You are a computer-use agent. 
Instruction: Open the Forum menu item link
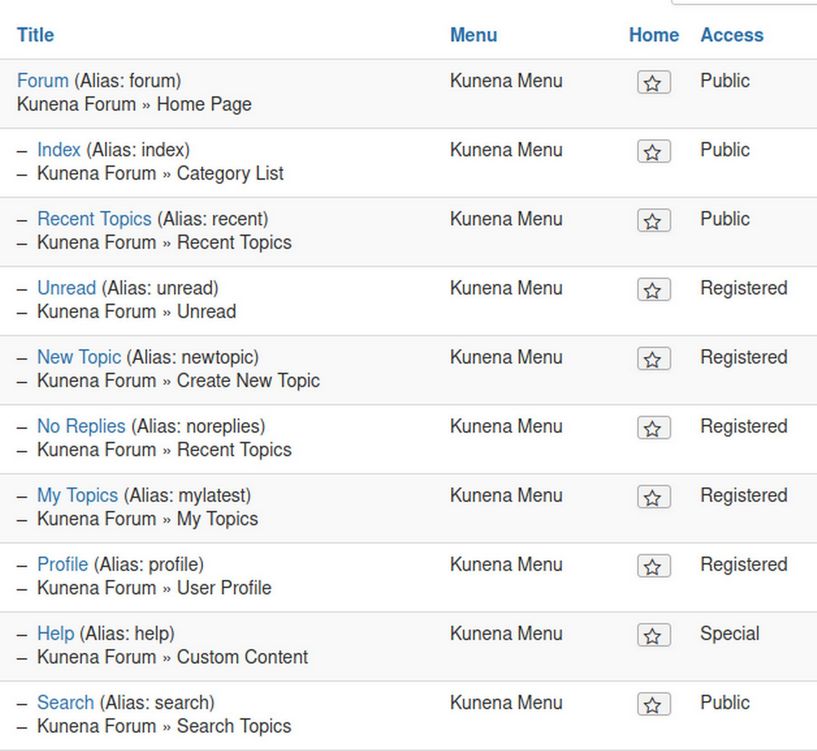click(43, 81)
